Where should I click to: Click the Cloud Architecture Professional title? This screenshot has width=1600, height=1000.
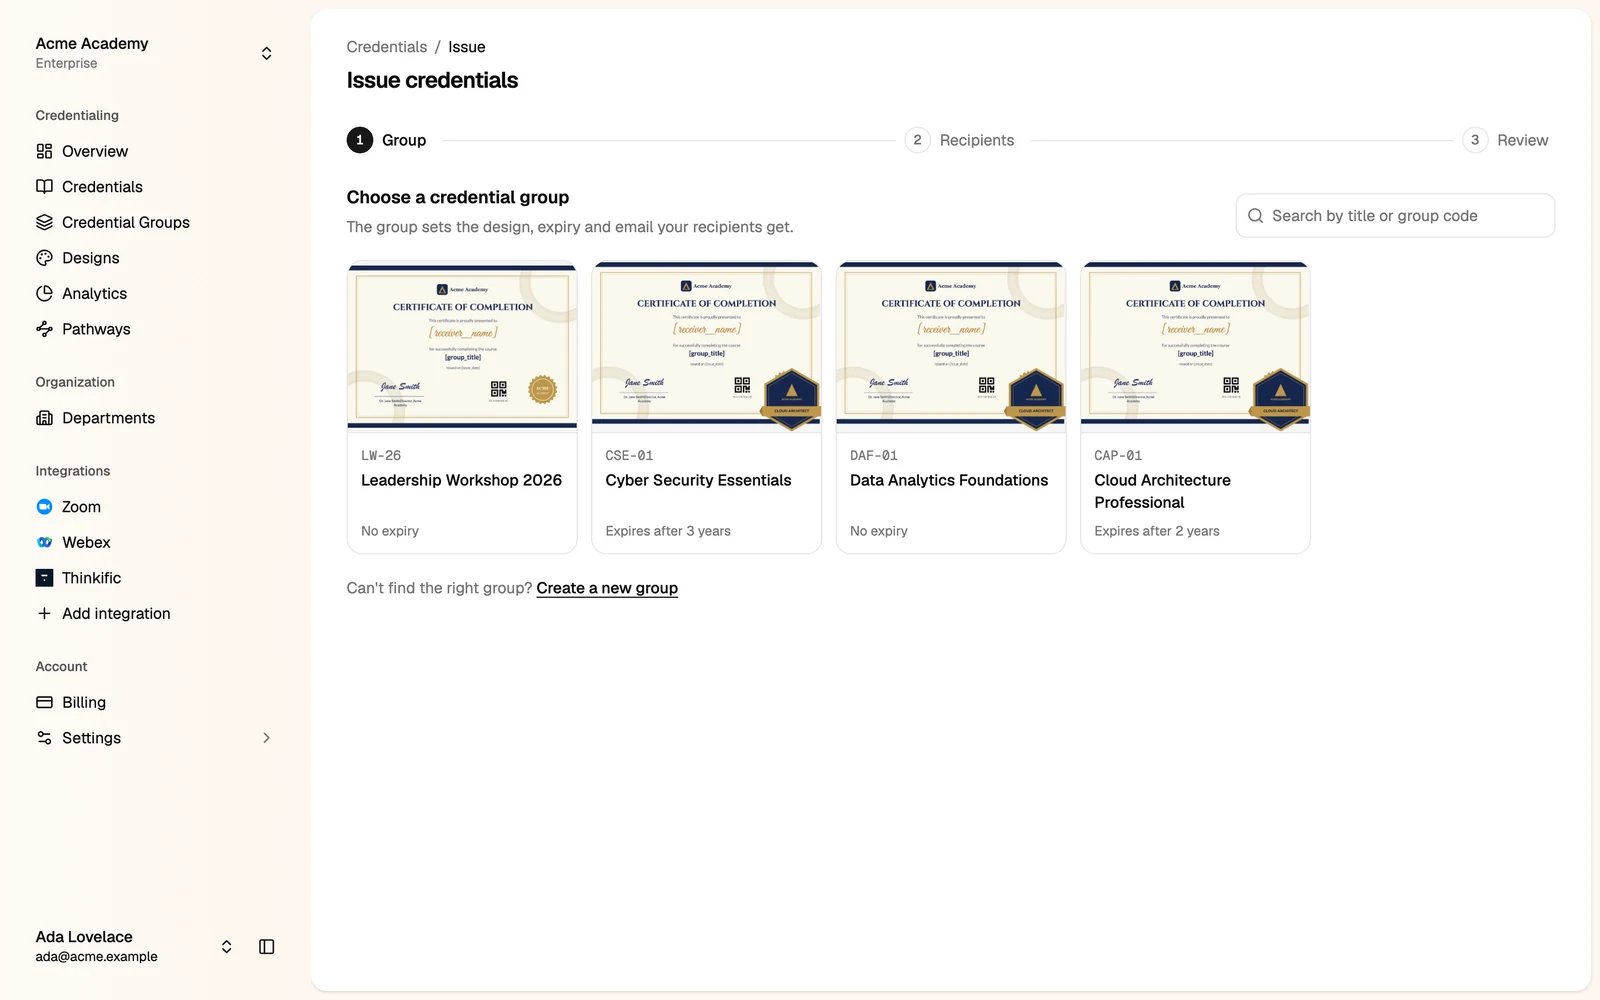point(1163,491)
